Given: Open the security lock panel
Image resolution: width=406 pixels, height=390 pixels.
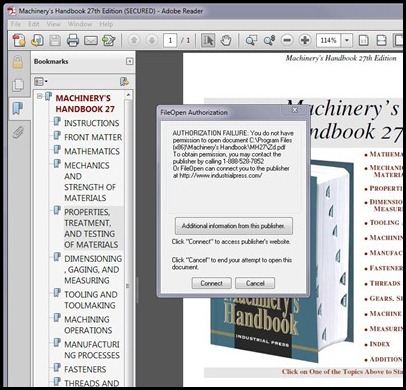Looking at the screenshot, I should pos(18,62).
